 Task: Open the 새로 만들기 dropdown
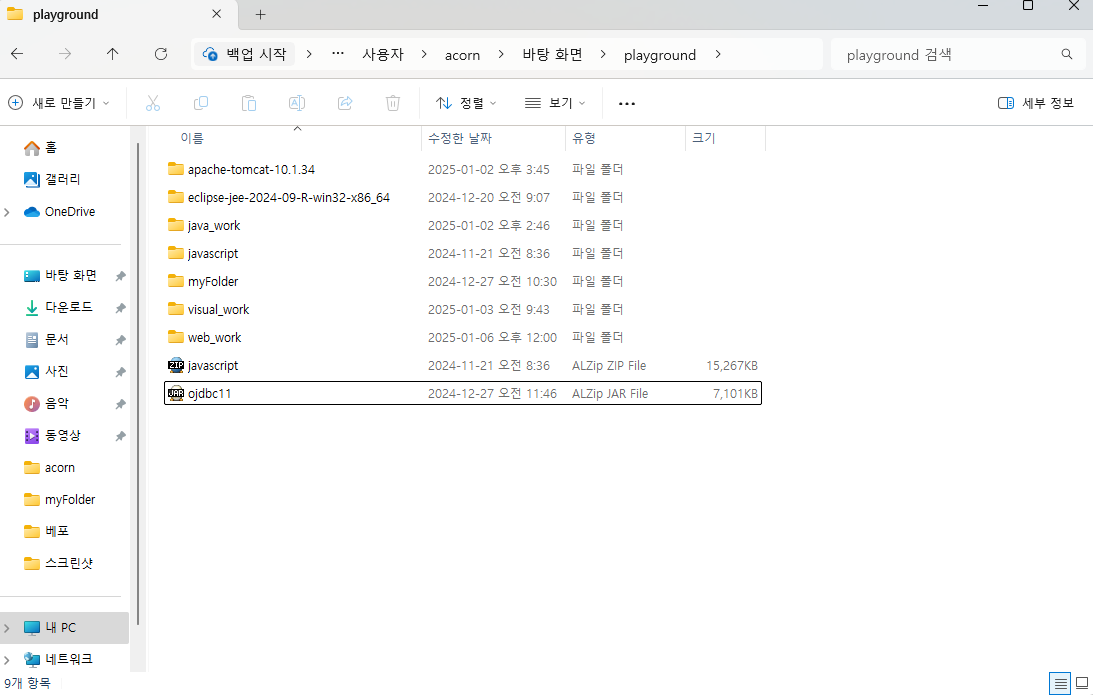(59, 103)
